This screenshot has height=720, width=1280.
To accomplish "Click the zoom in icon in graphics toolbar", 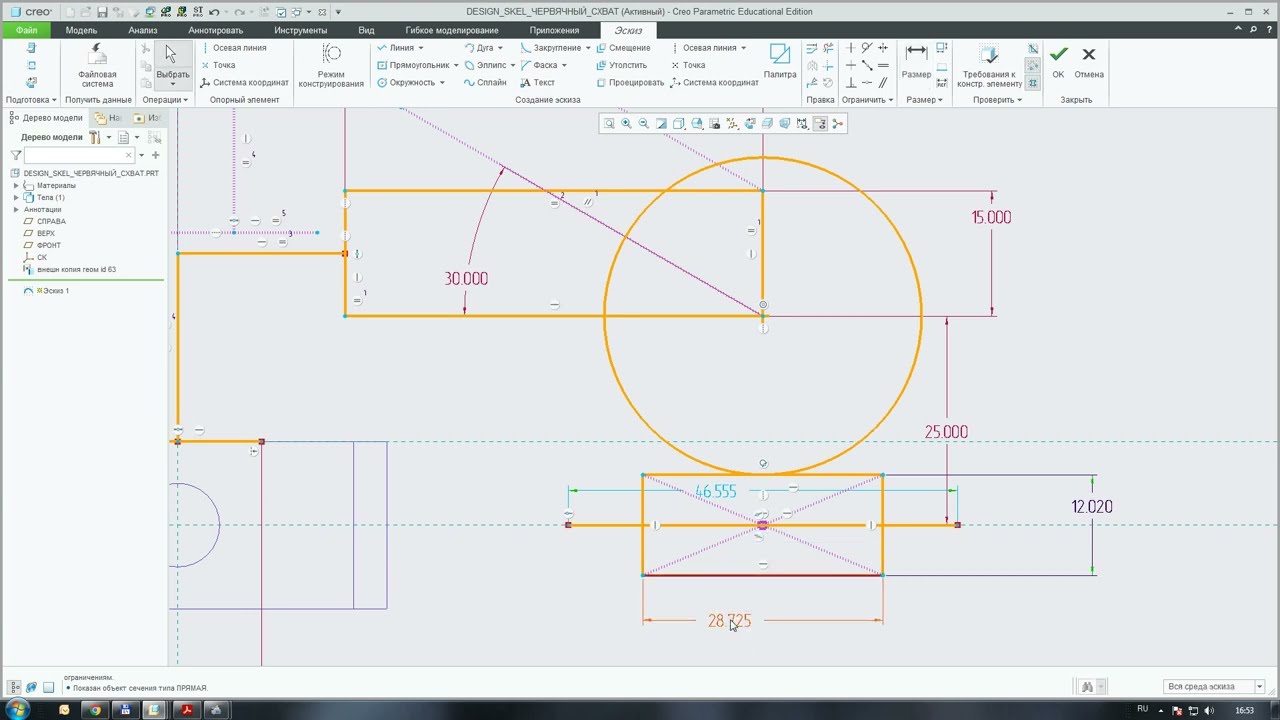I will point(626,124).
